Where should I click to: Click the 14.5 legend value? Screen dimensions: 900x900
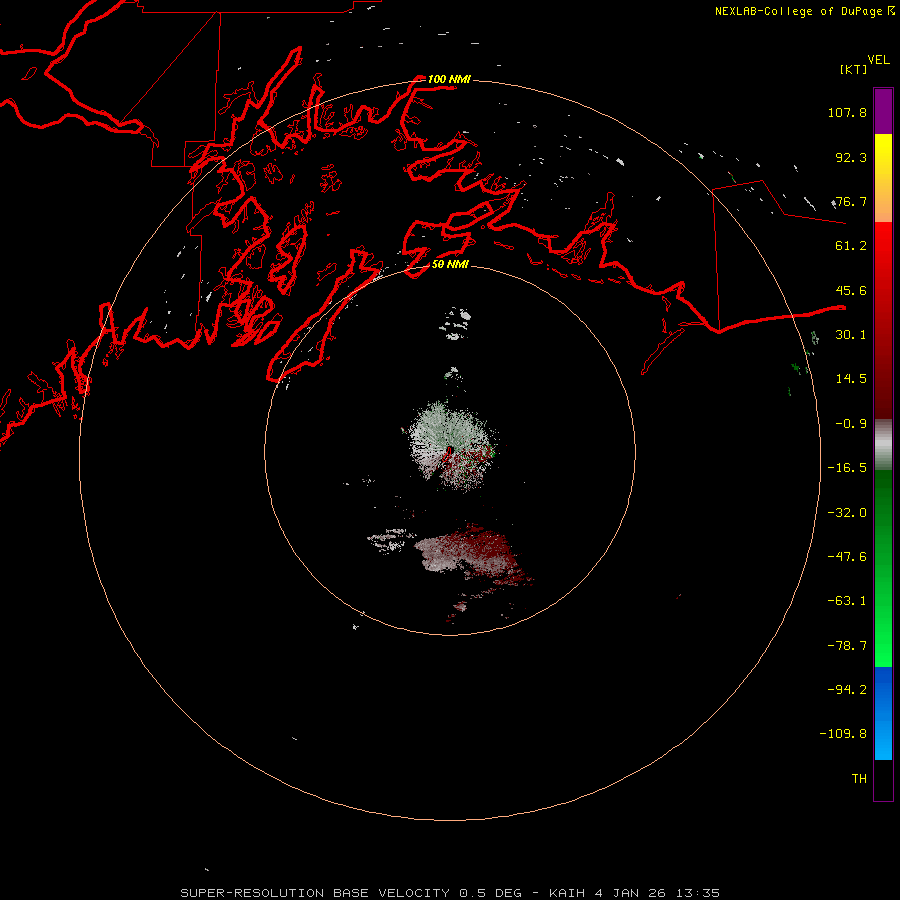tap(851, 379)
